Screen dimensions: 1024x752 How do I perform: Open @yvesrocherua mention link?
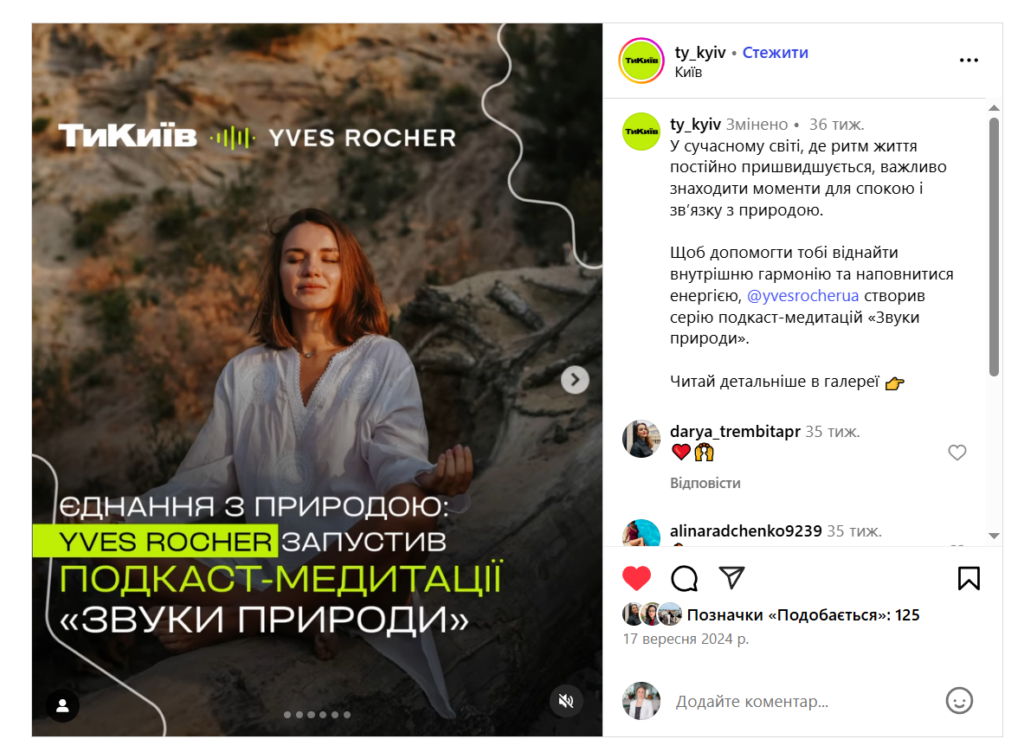pyautogui.click(x=803, y=296)
